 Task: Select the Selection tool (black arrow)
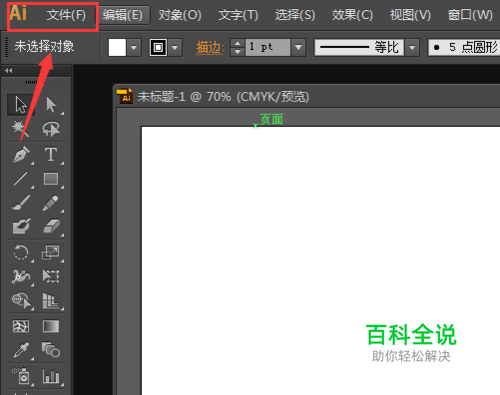(21, 105)
